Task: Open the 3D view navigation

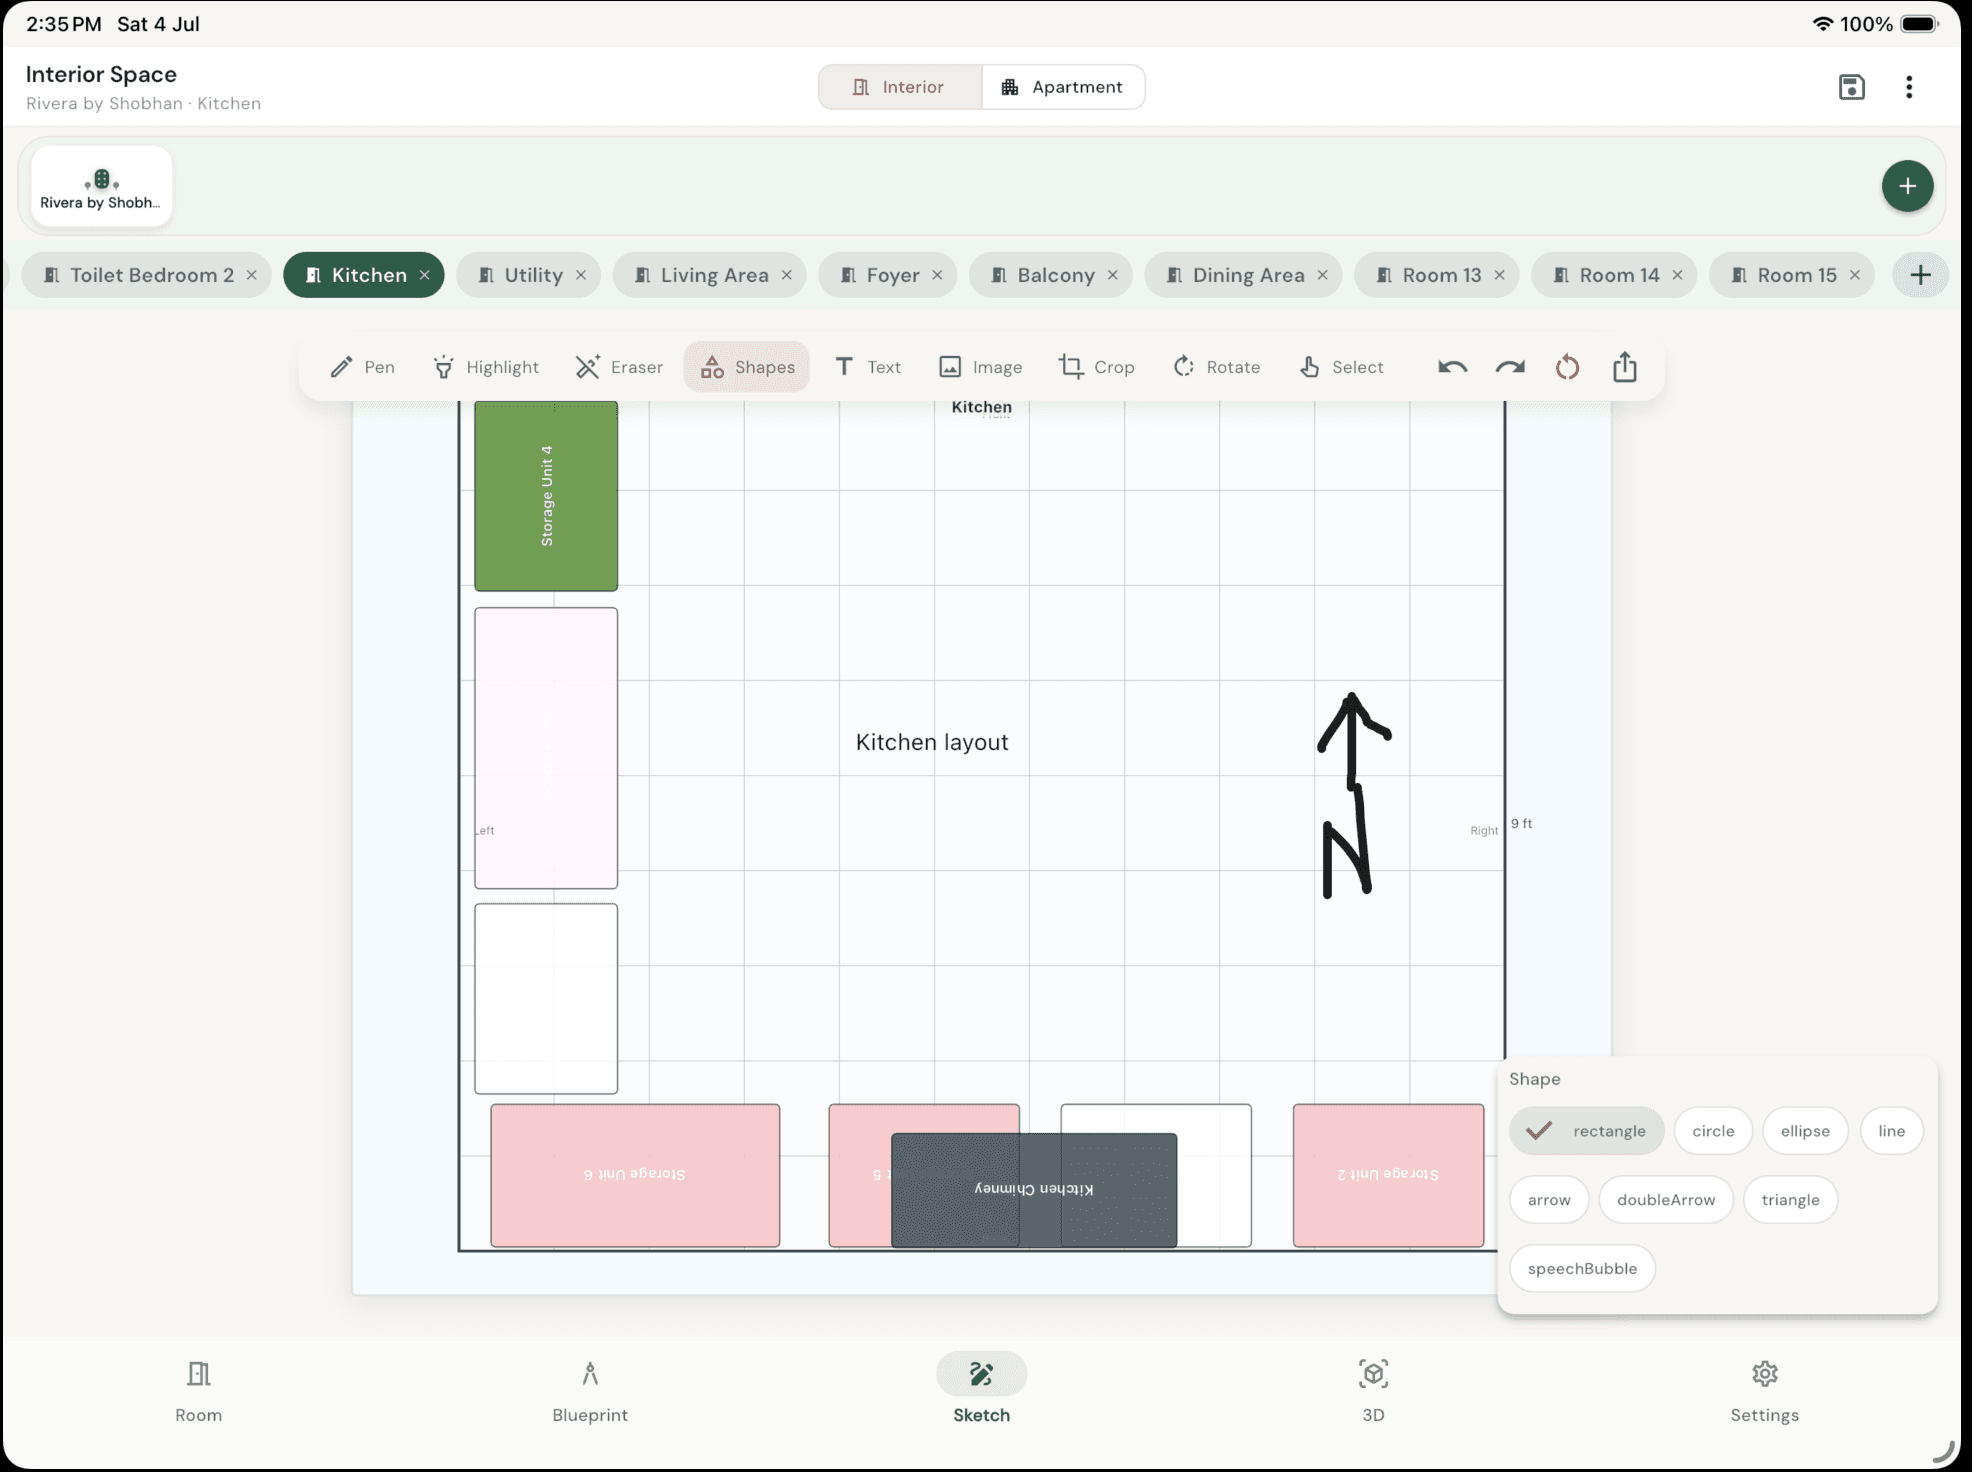Action: tap(1373, 1391)
